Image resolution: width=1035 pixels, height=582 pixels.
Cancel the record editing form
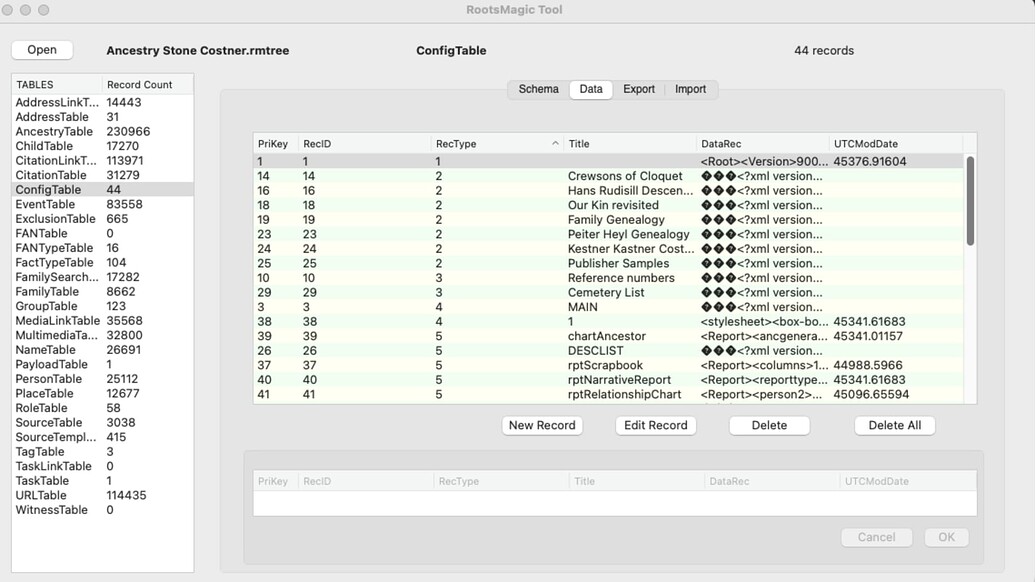pos(876,537)
